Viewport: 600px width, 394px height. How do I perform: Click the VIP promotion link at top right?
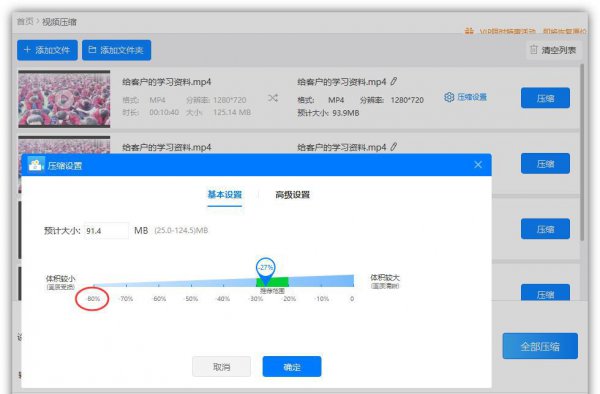point(525,31)
